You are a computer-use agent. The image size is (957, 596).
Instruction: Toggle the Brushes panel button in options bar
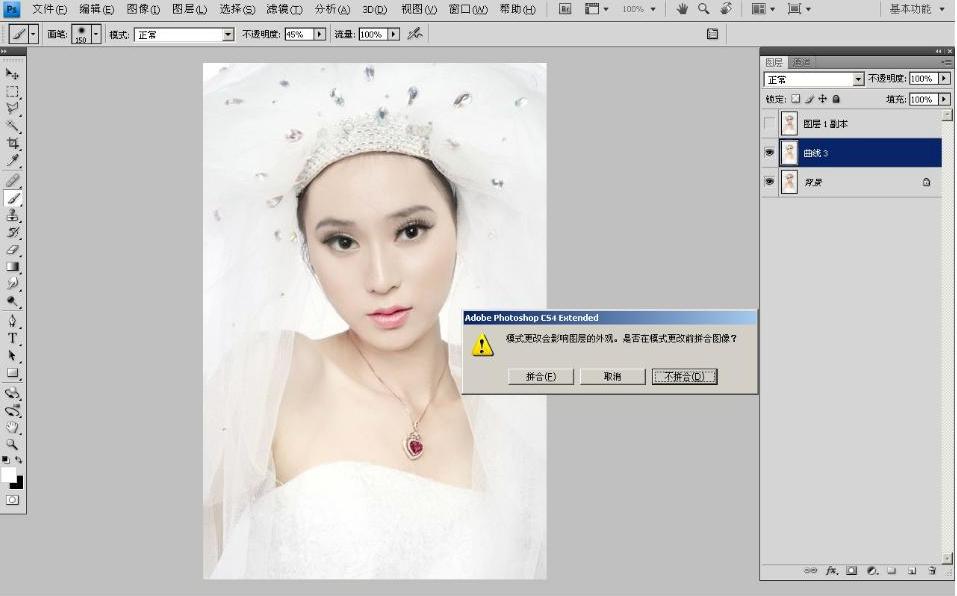(712, 34)
